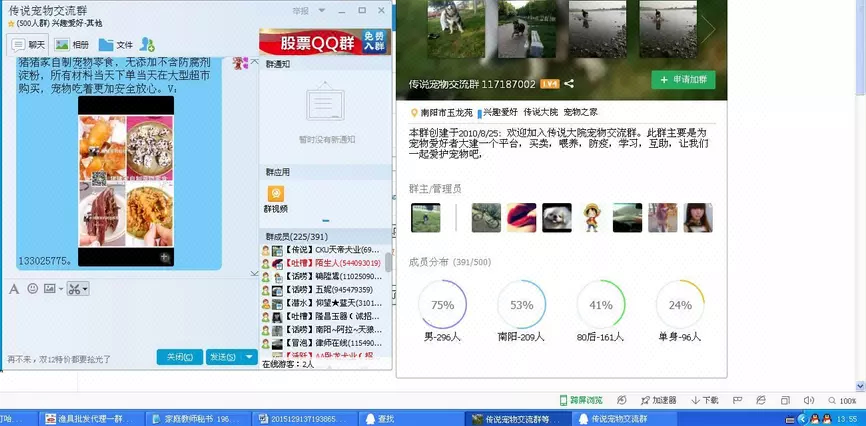Click the 24% 单身 ratio circle

point(680,304)
